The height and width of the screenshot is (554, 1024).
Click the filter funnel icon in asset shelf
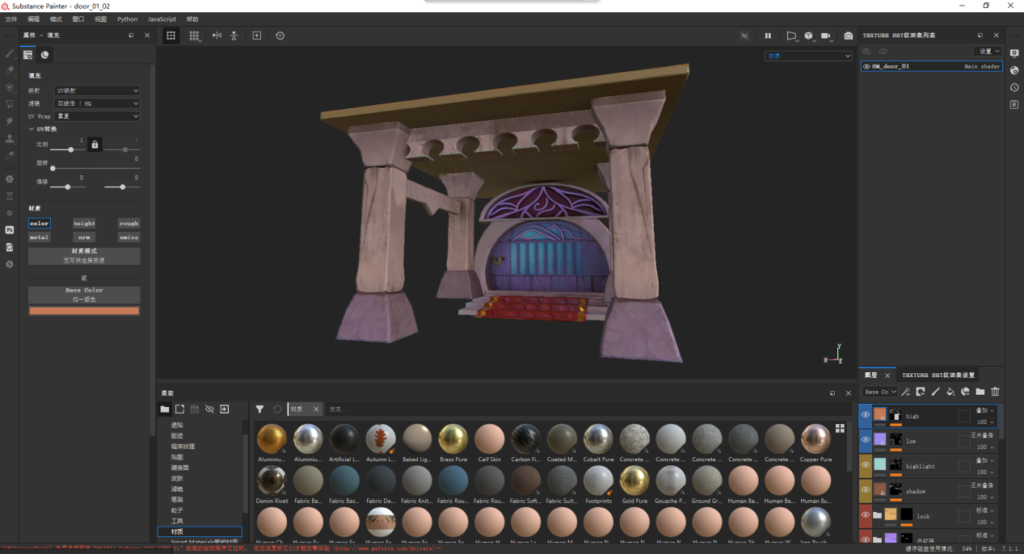click(260, 409)
